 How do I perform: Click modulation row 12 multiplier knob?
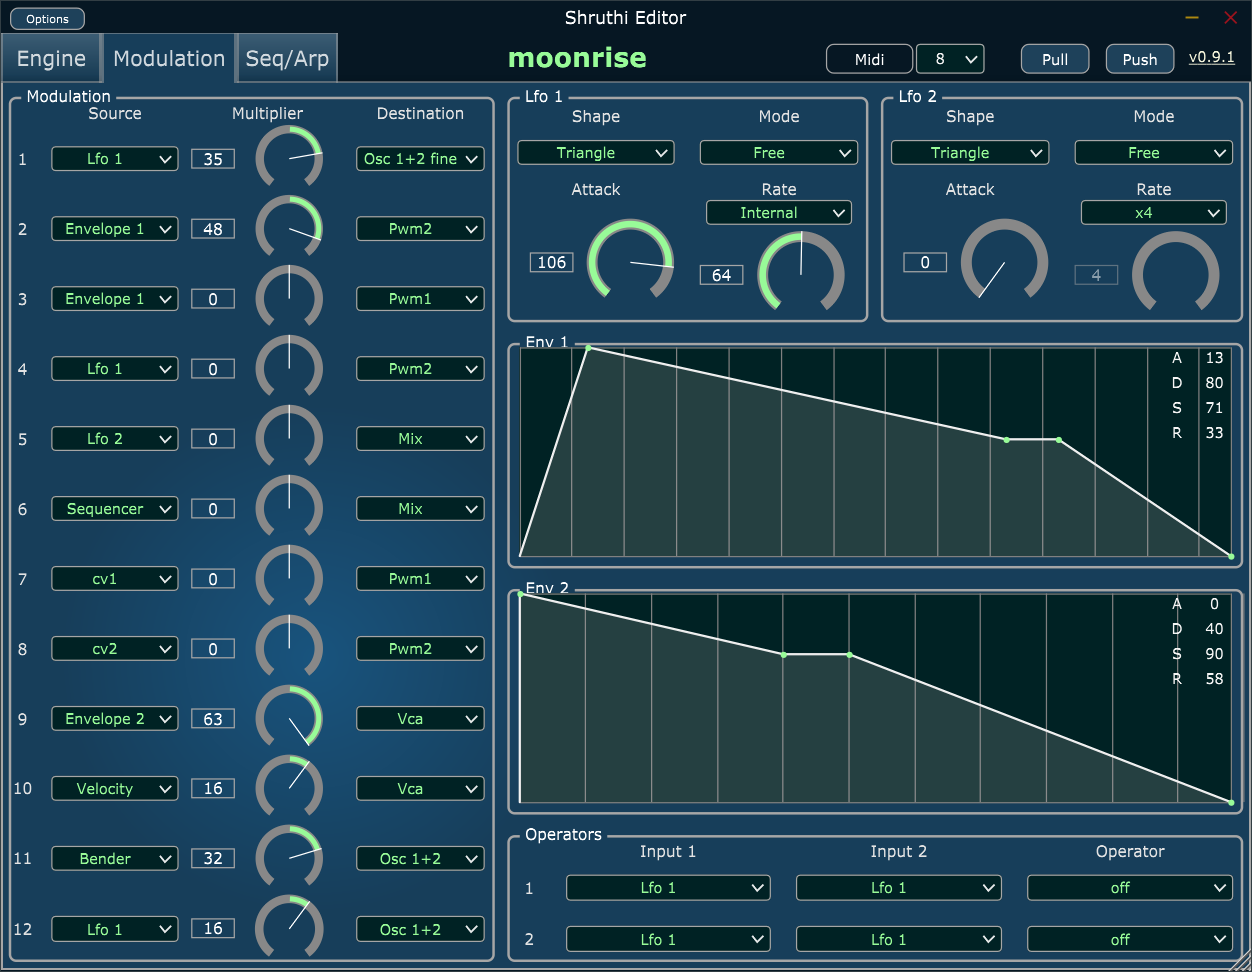289,929
